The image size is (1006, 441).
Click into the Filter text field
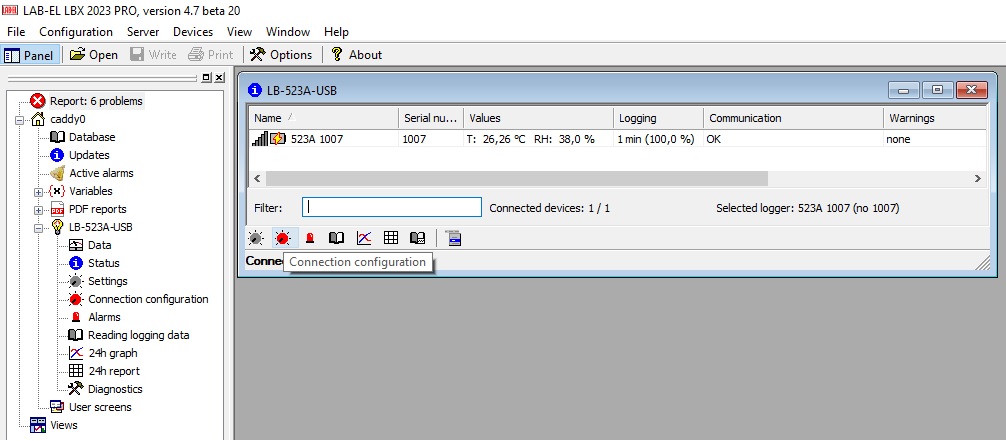pyautogui.click(x=392, y=207)
